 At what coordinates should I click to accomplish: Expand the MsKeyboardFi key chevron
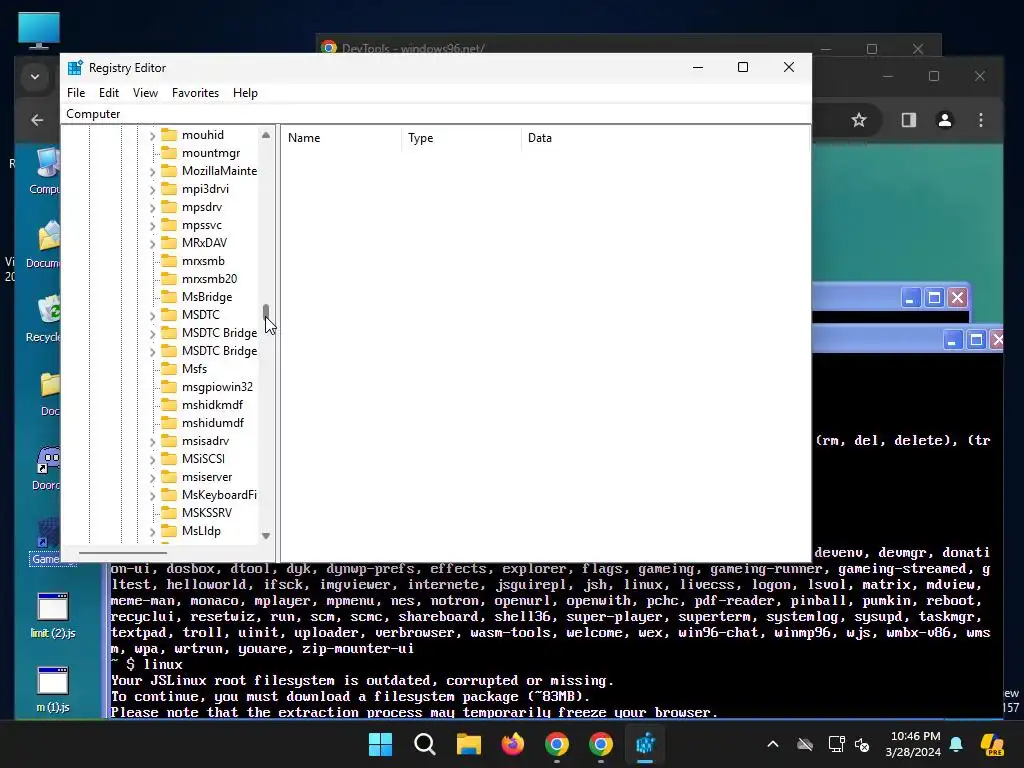coord(152,496)
